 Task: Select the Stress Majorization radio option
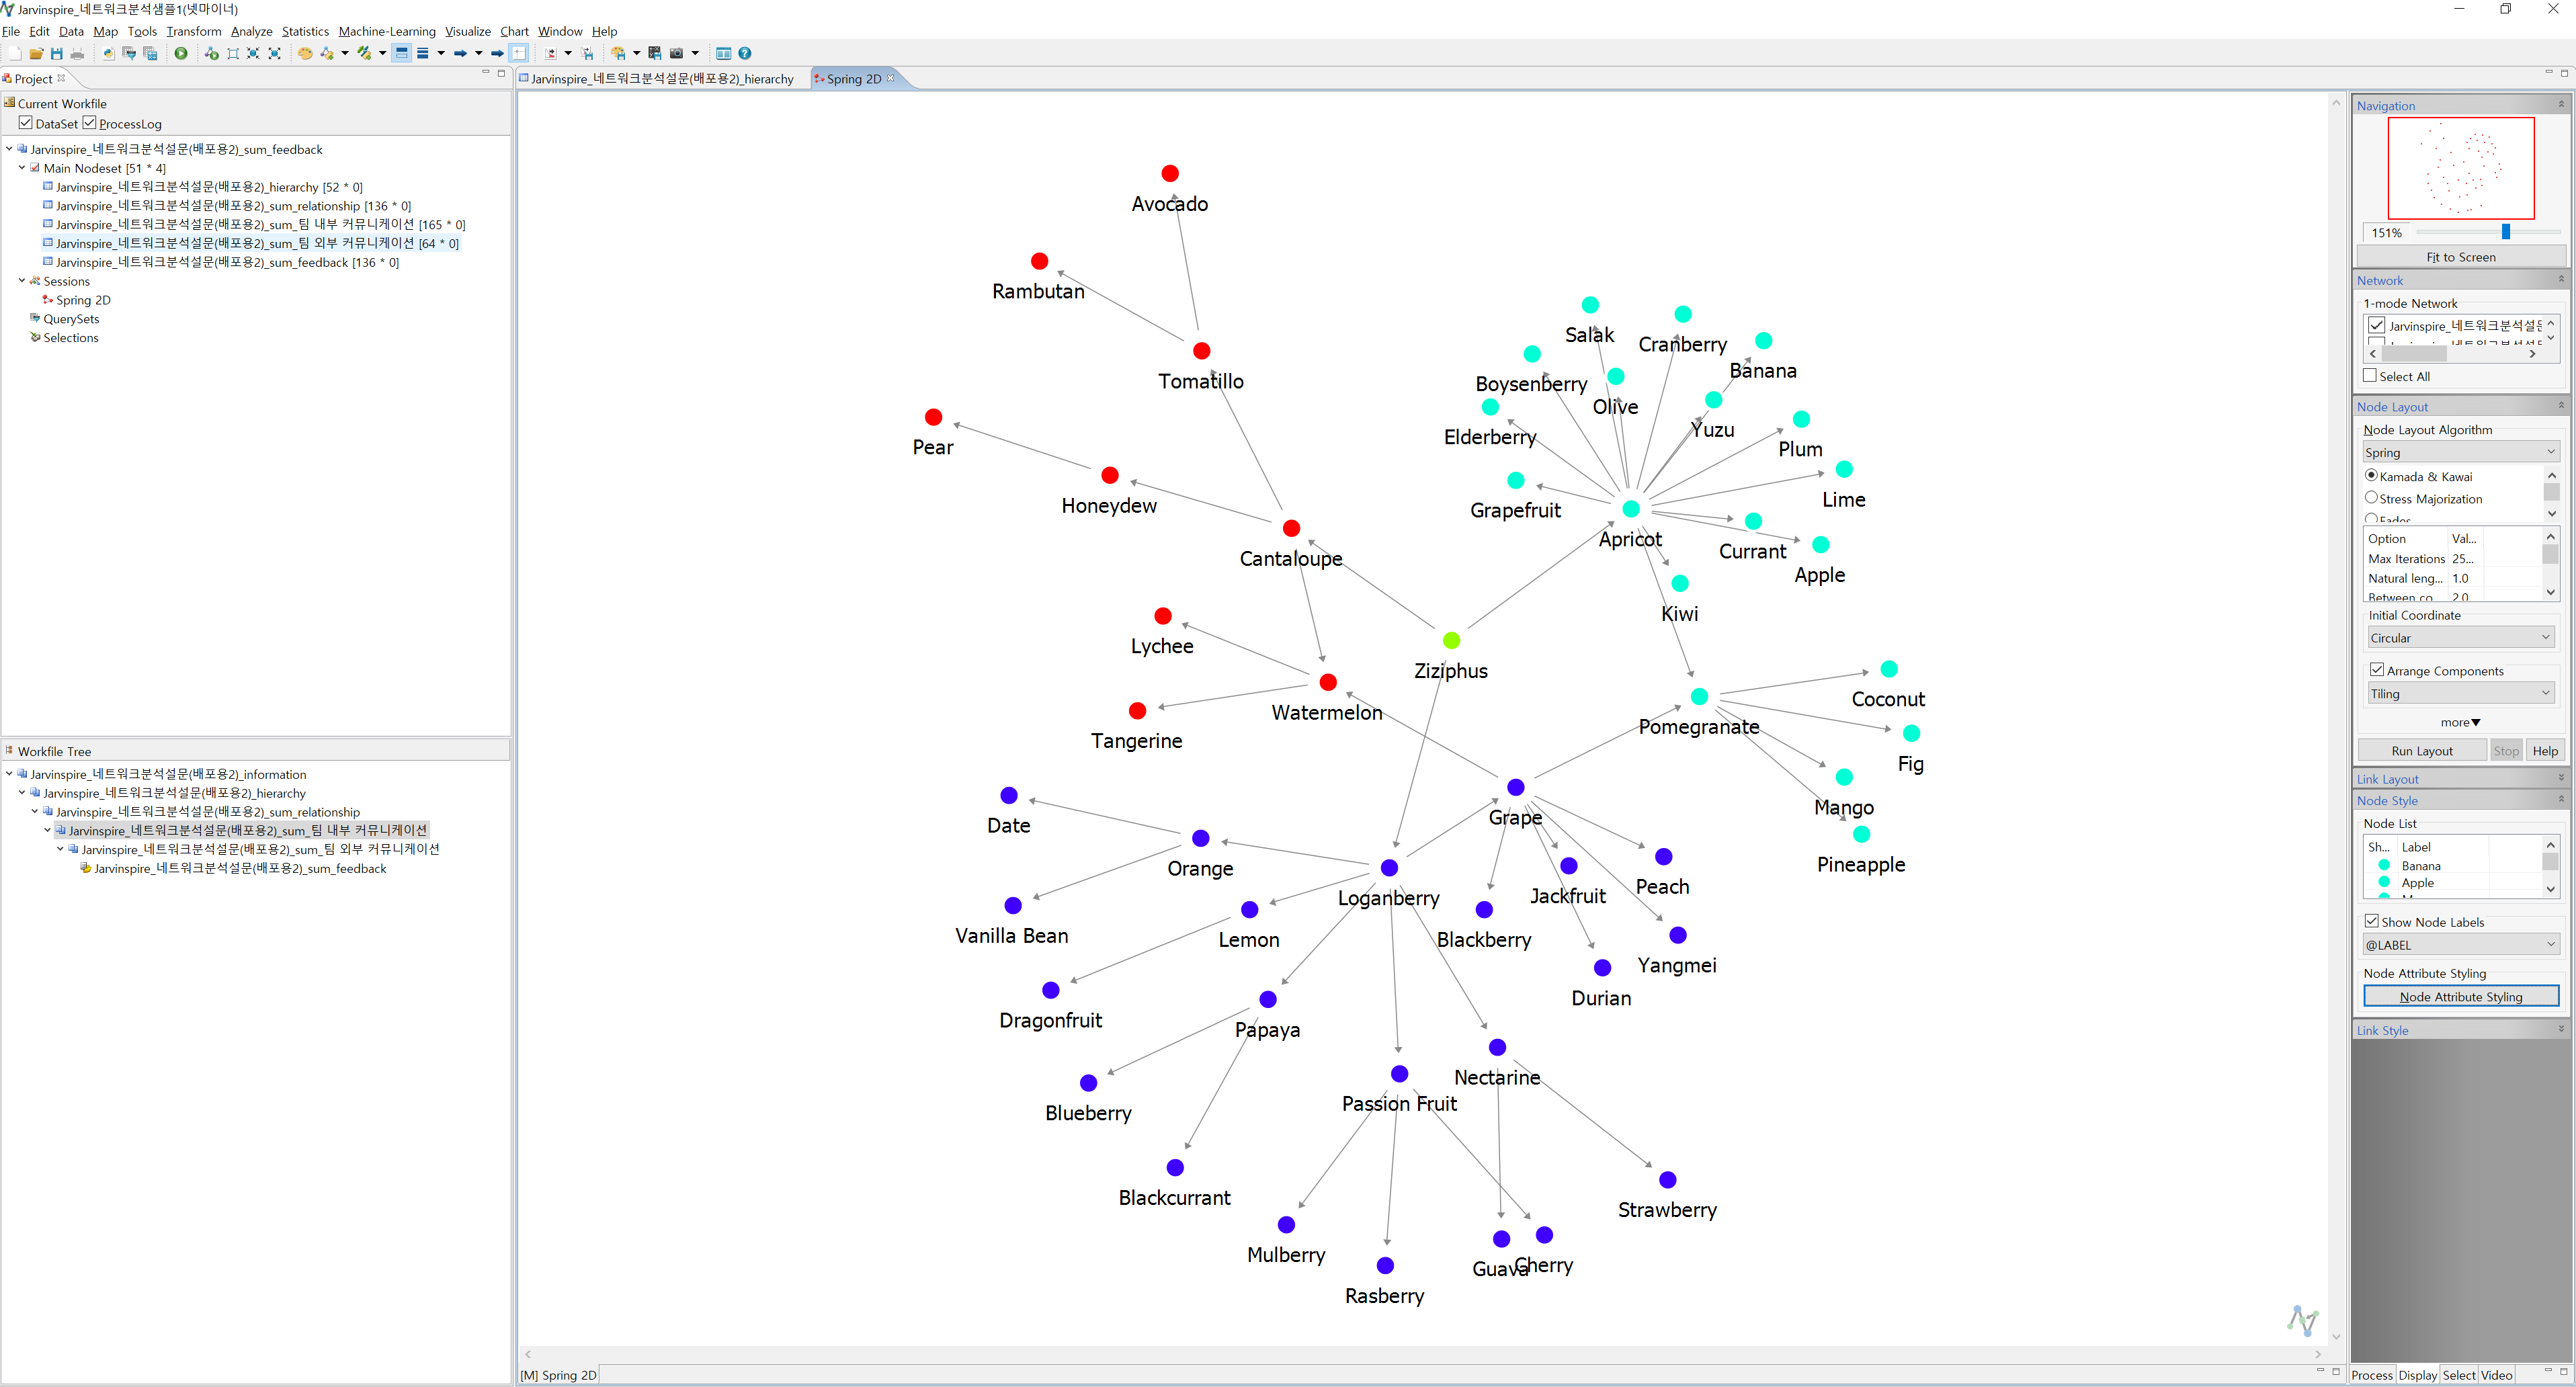click(2372, 498)
